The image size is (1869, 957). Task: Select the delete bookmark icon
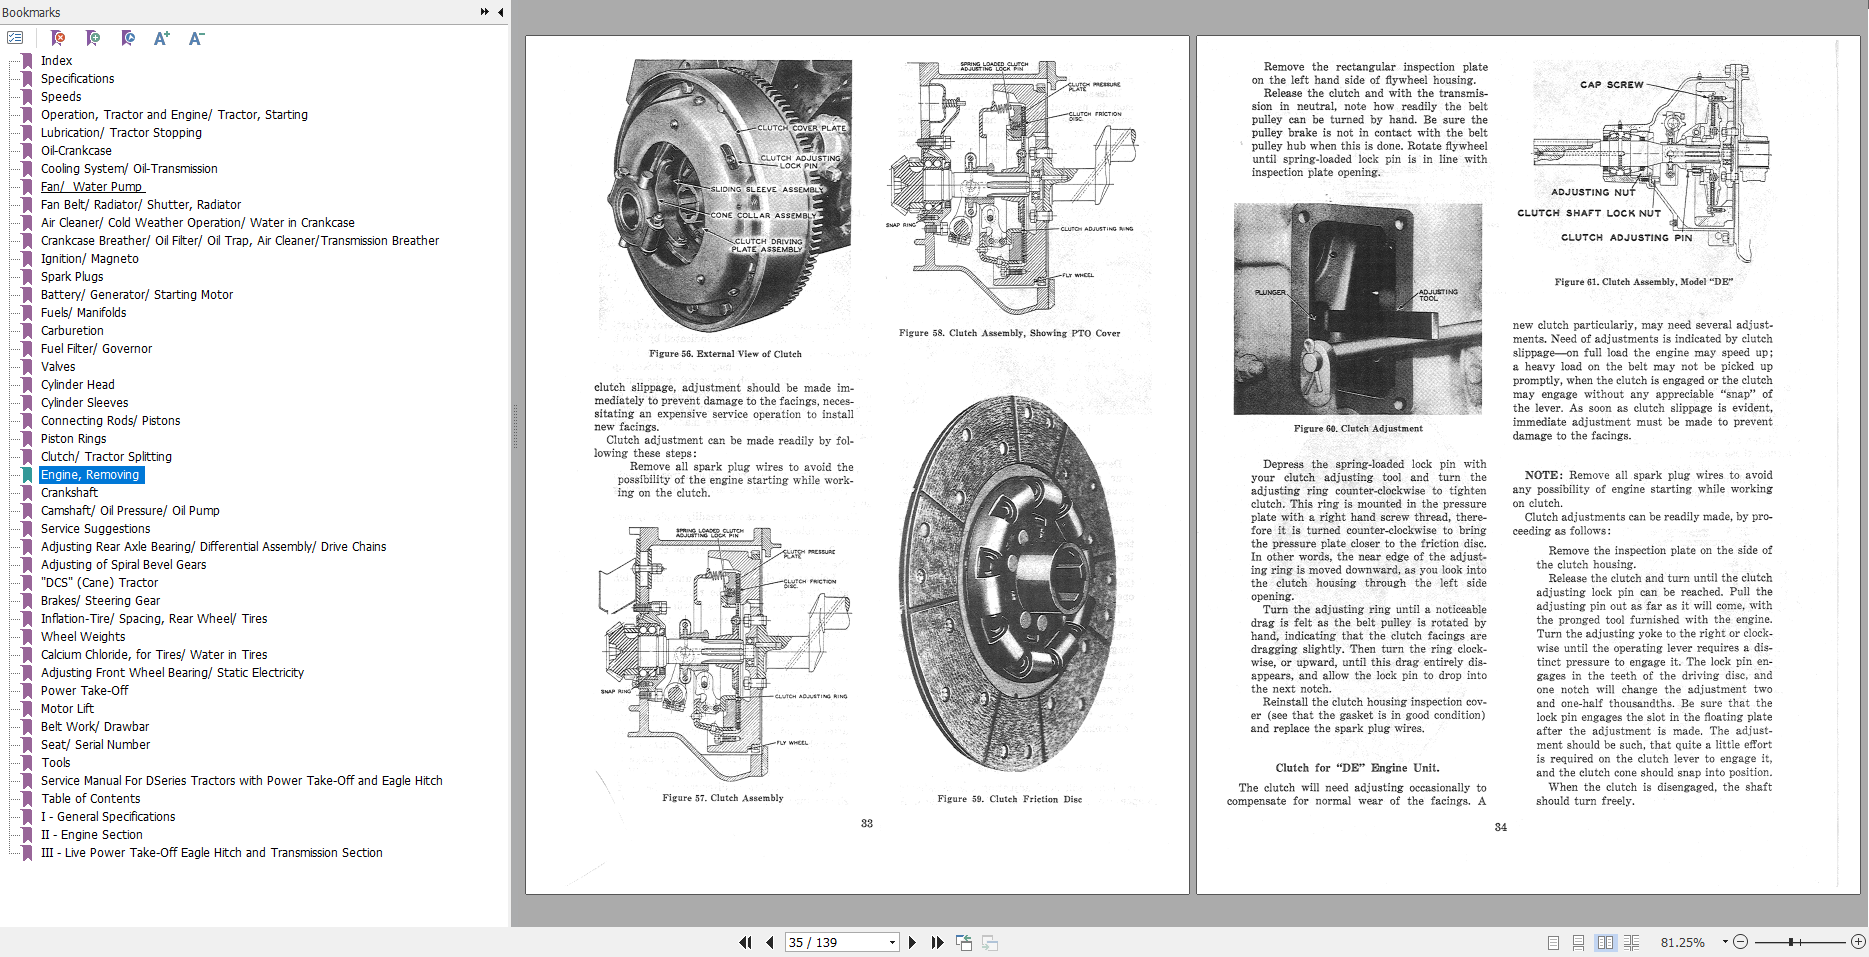pyautogui.click(x=58, y=37)
